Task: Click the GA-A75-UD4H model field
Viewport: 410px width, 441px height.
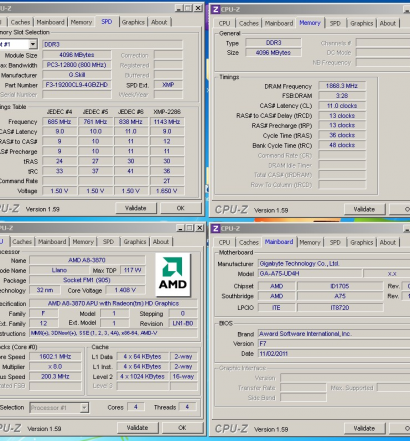Action: pyautogui.click(x=310, y=273)
